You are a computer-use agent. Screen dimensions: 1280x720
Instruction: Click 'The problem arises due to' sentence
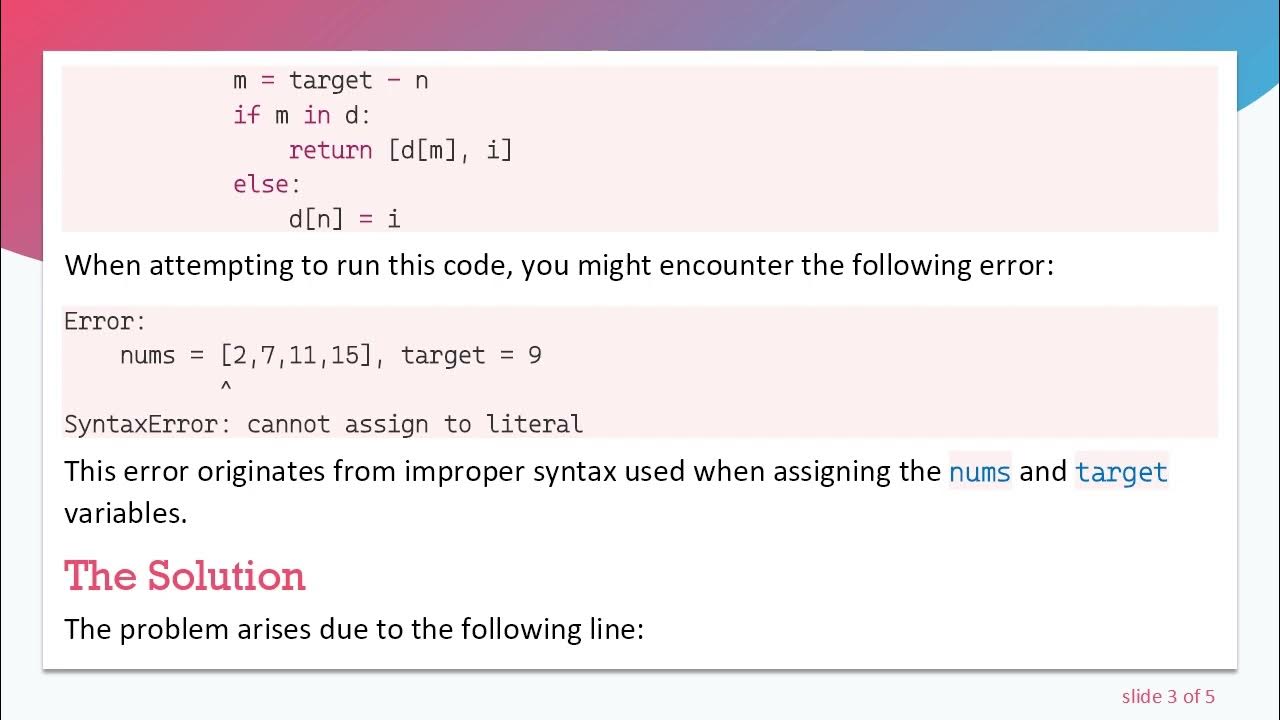353,628
